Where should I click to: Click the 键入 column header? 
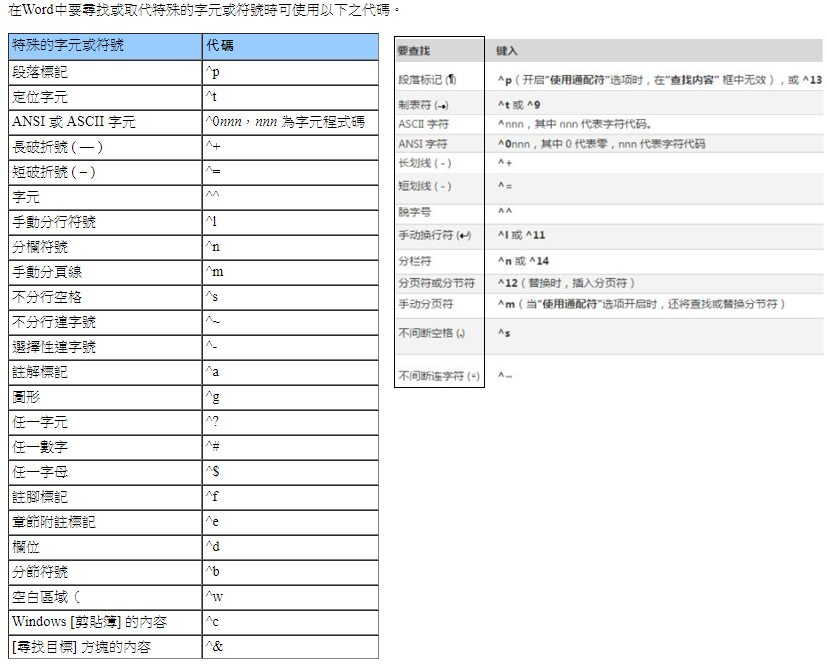tap(507, 50)
